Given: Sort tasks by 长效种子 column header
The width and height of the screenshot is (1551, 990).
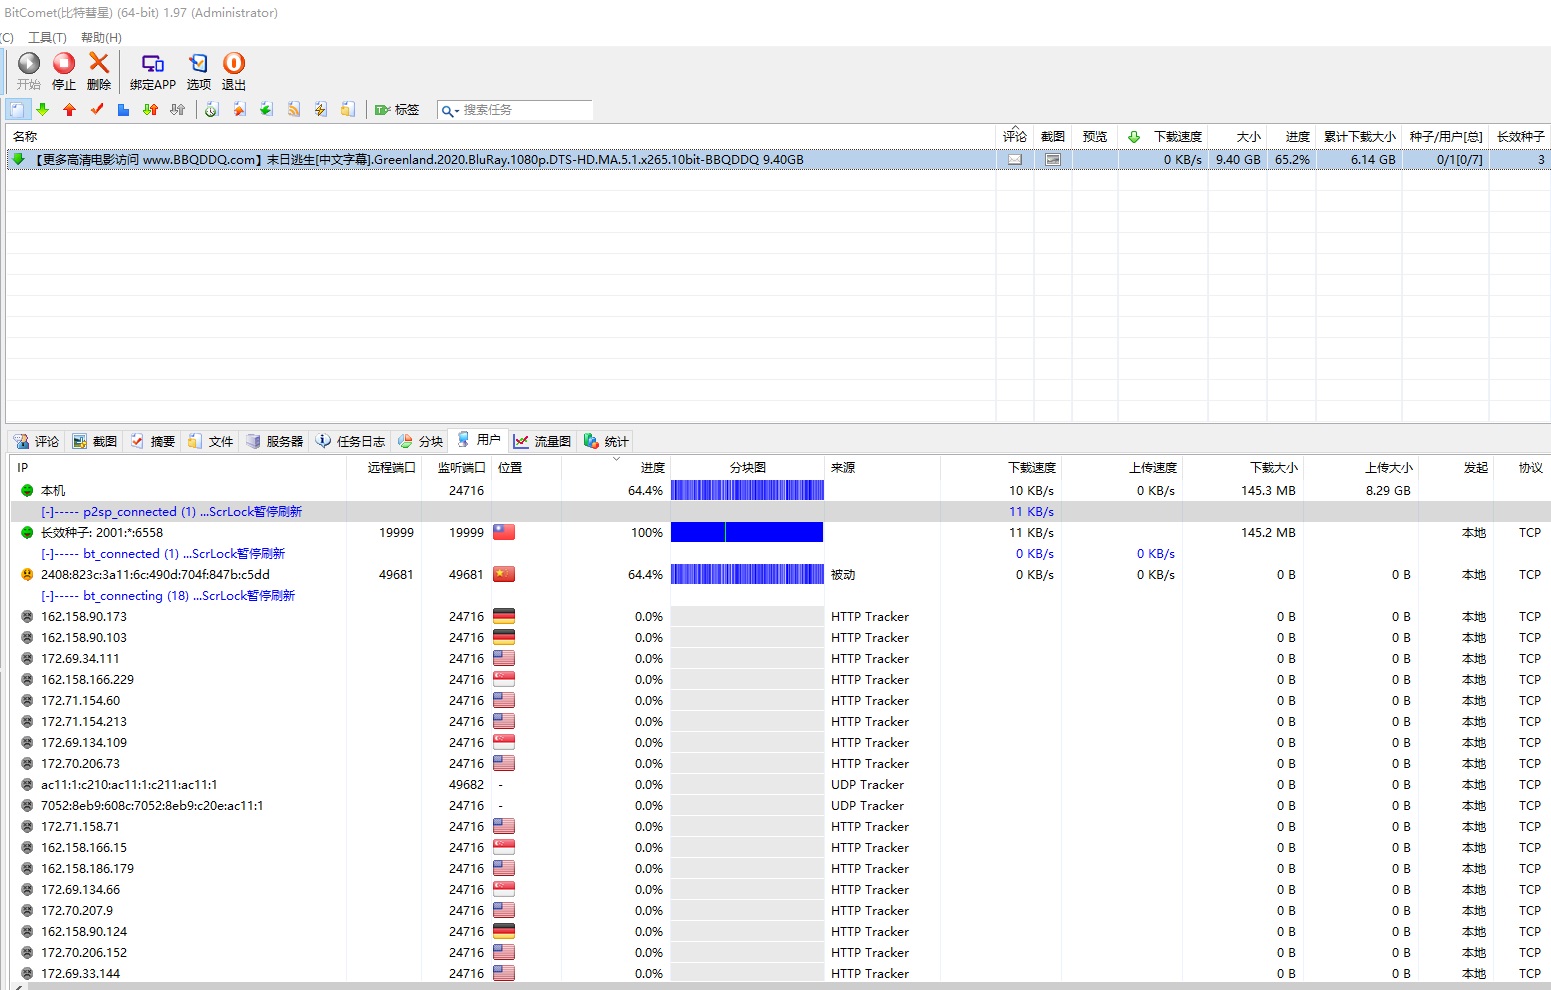Looking at the screenshot, I should [x=1520, y=136].
